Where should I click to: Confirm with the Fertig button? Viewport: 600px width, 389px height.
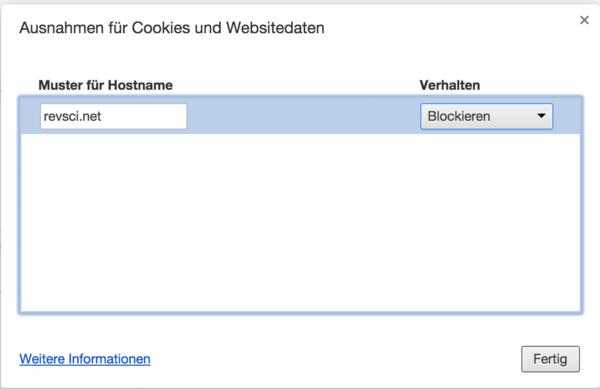pyautogui.click(x=550, y=359)
